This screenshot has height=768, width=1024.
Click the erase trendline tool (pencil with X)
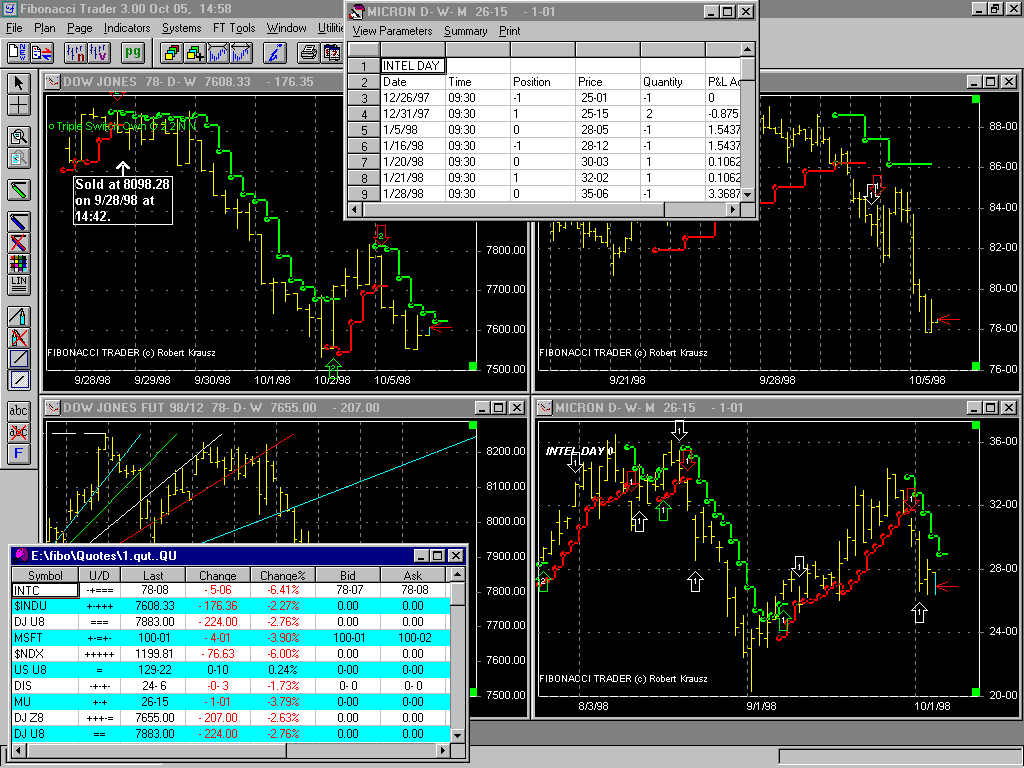click(18, 338)
